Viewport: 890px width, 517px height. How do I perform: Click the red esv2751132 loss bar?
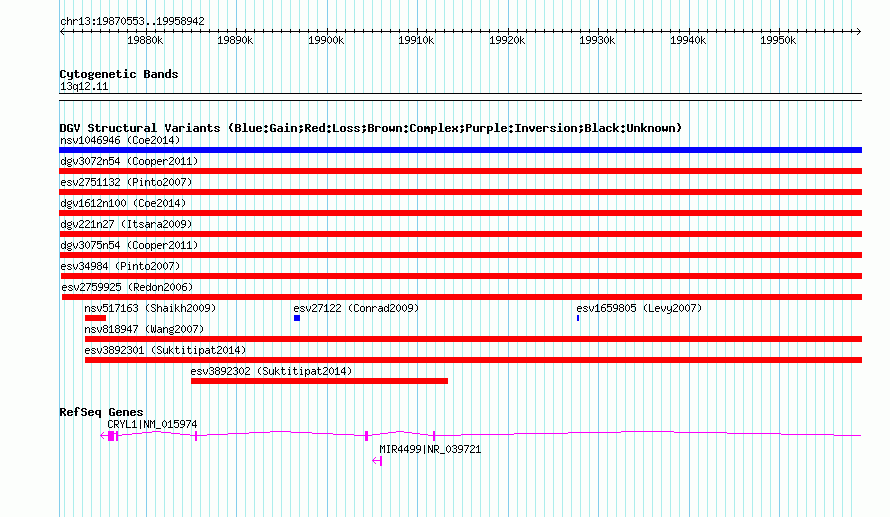(x=460, y=192)
